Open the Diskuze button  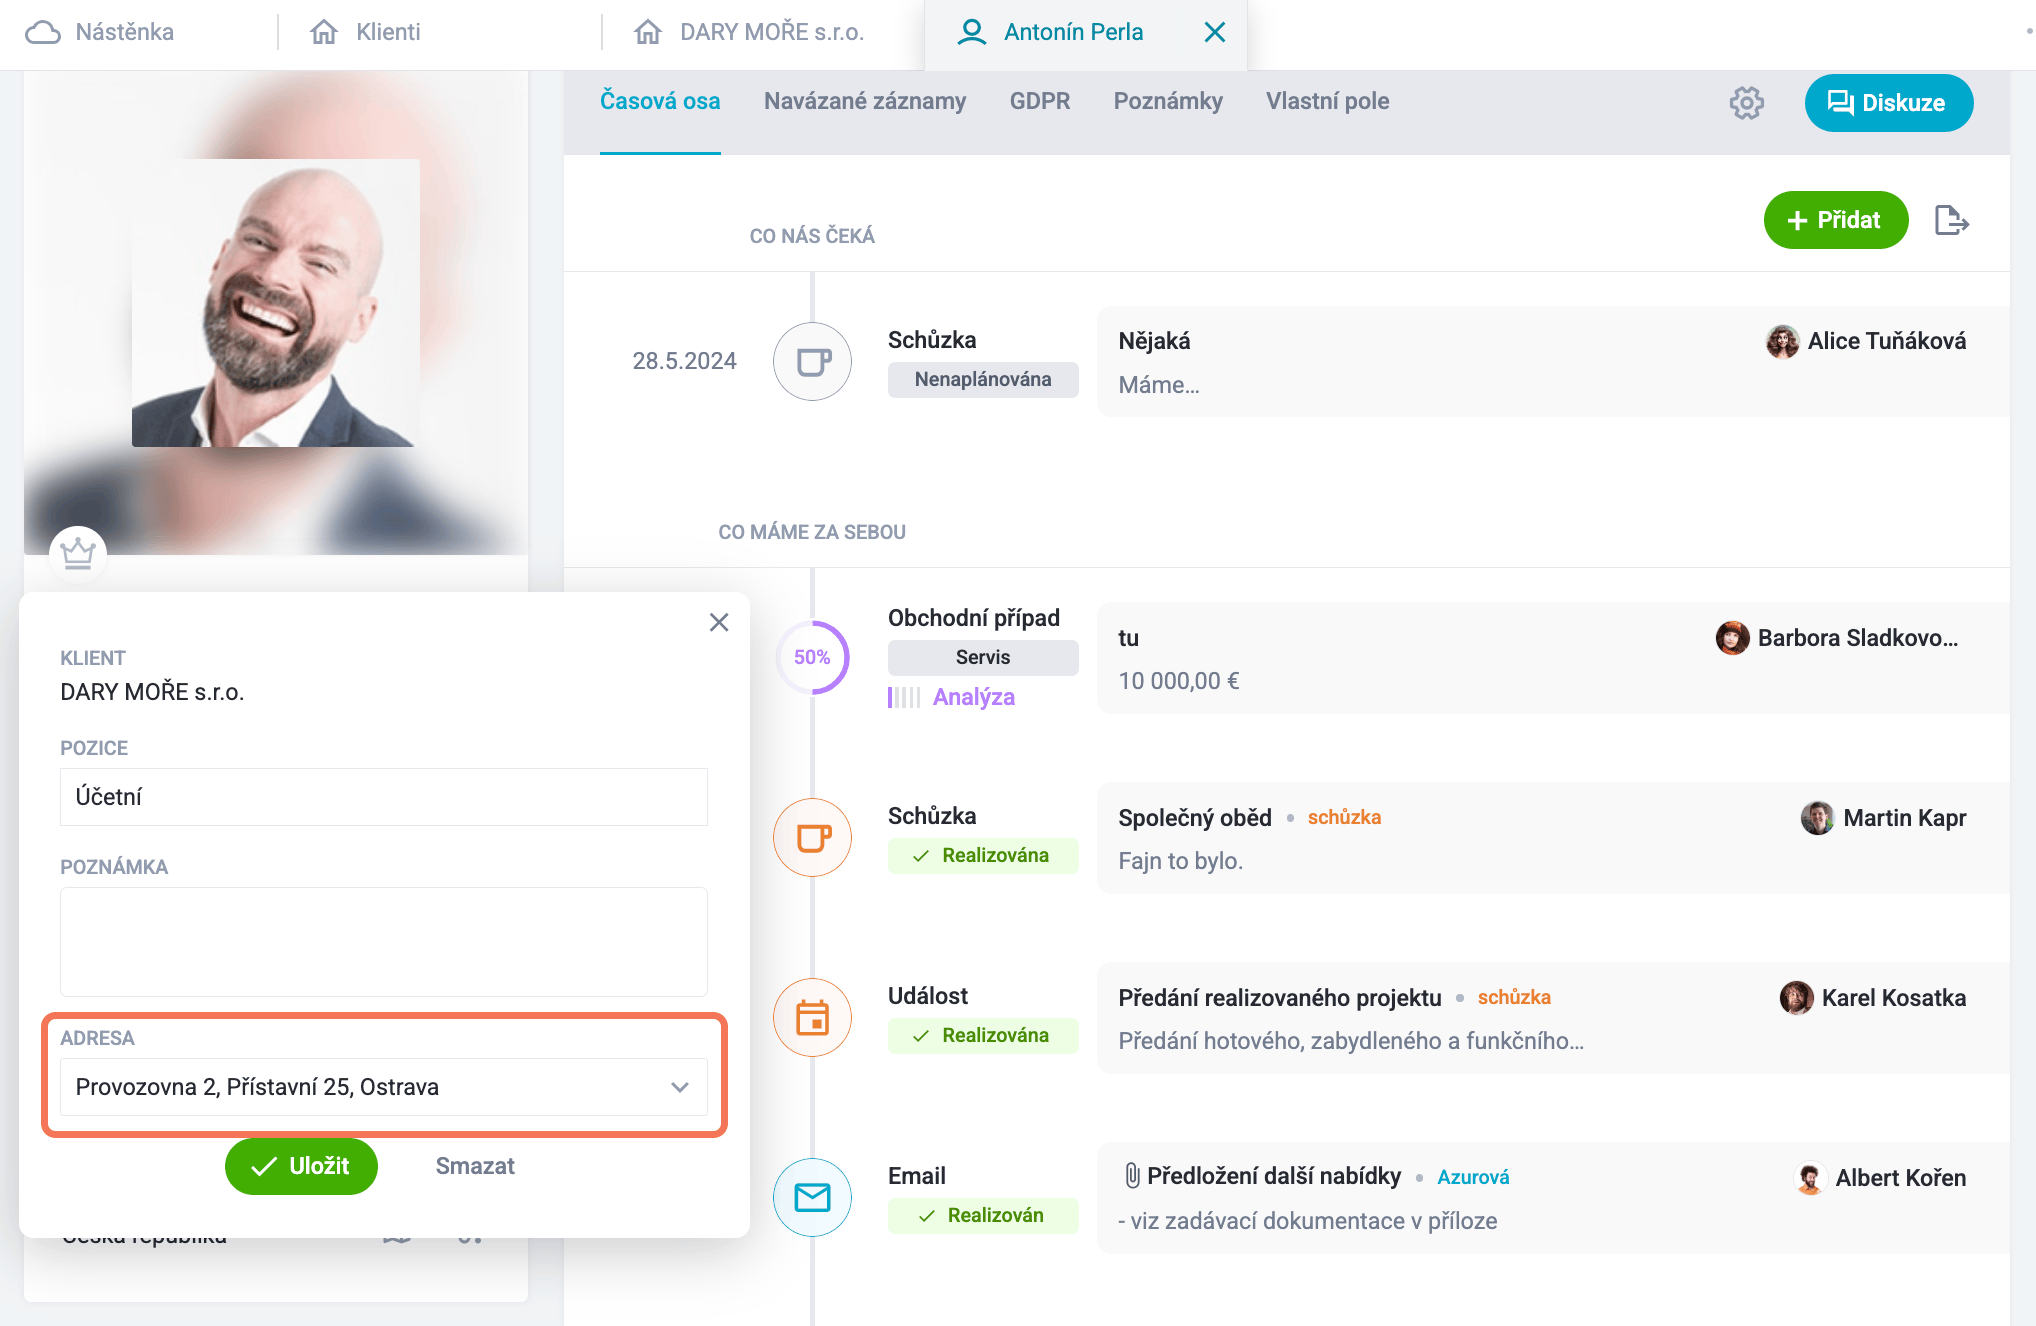tap(1889, 102)
